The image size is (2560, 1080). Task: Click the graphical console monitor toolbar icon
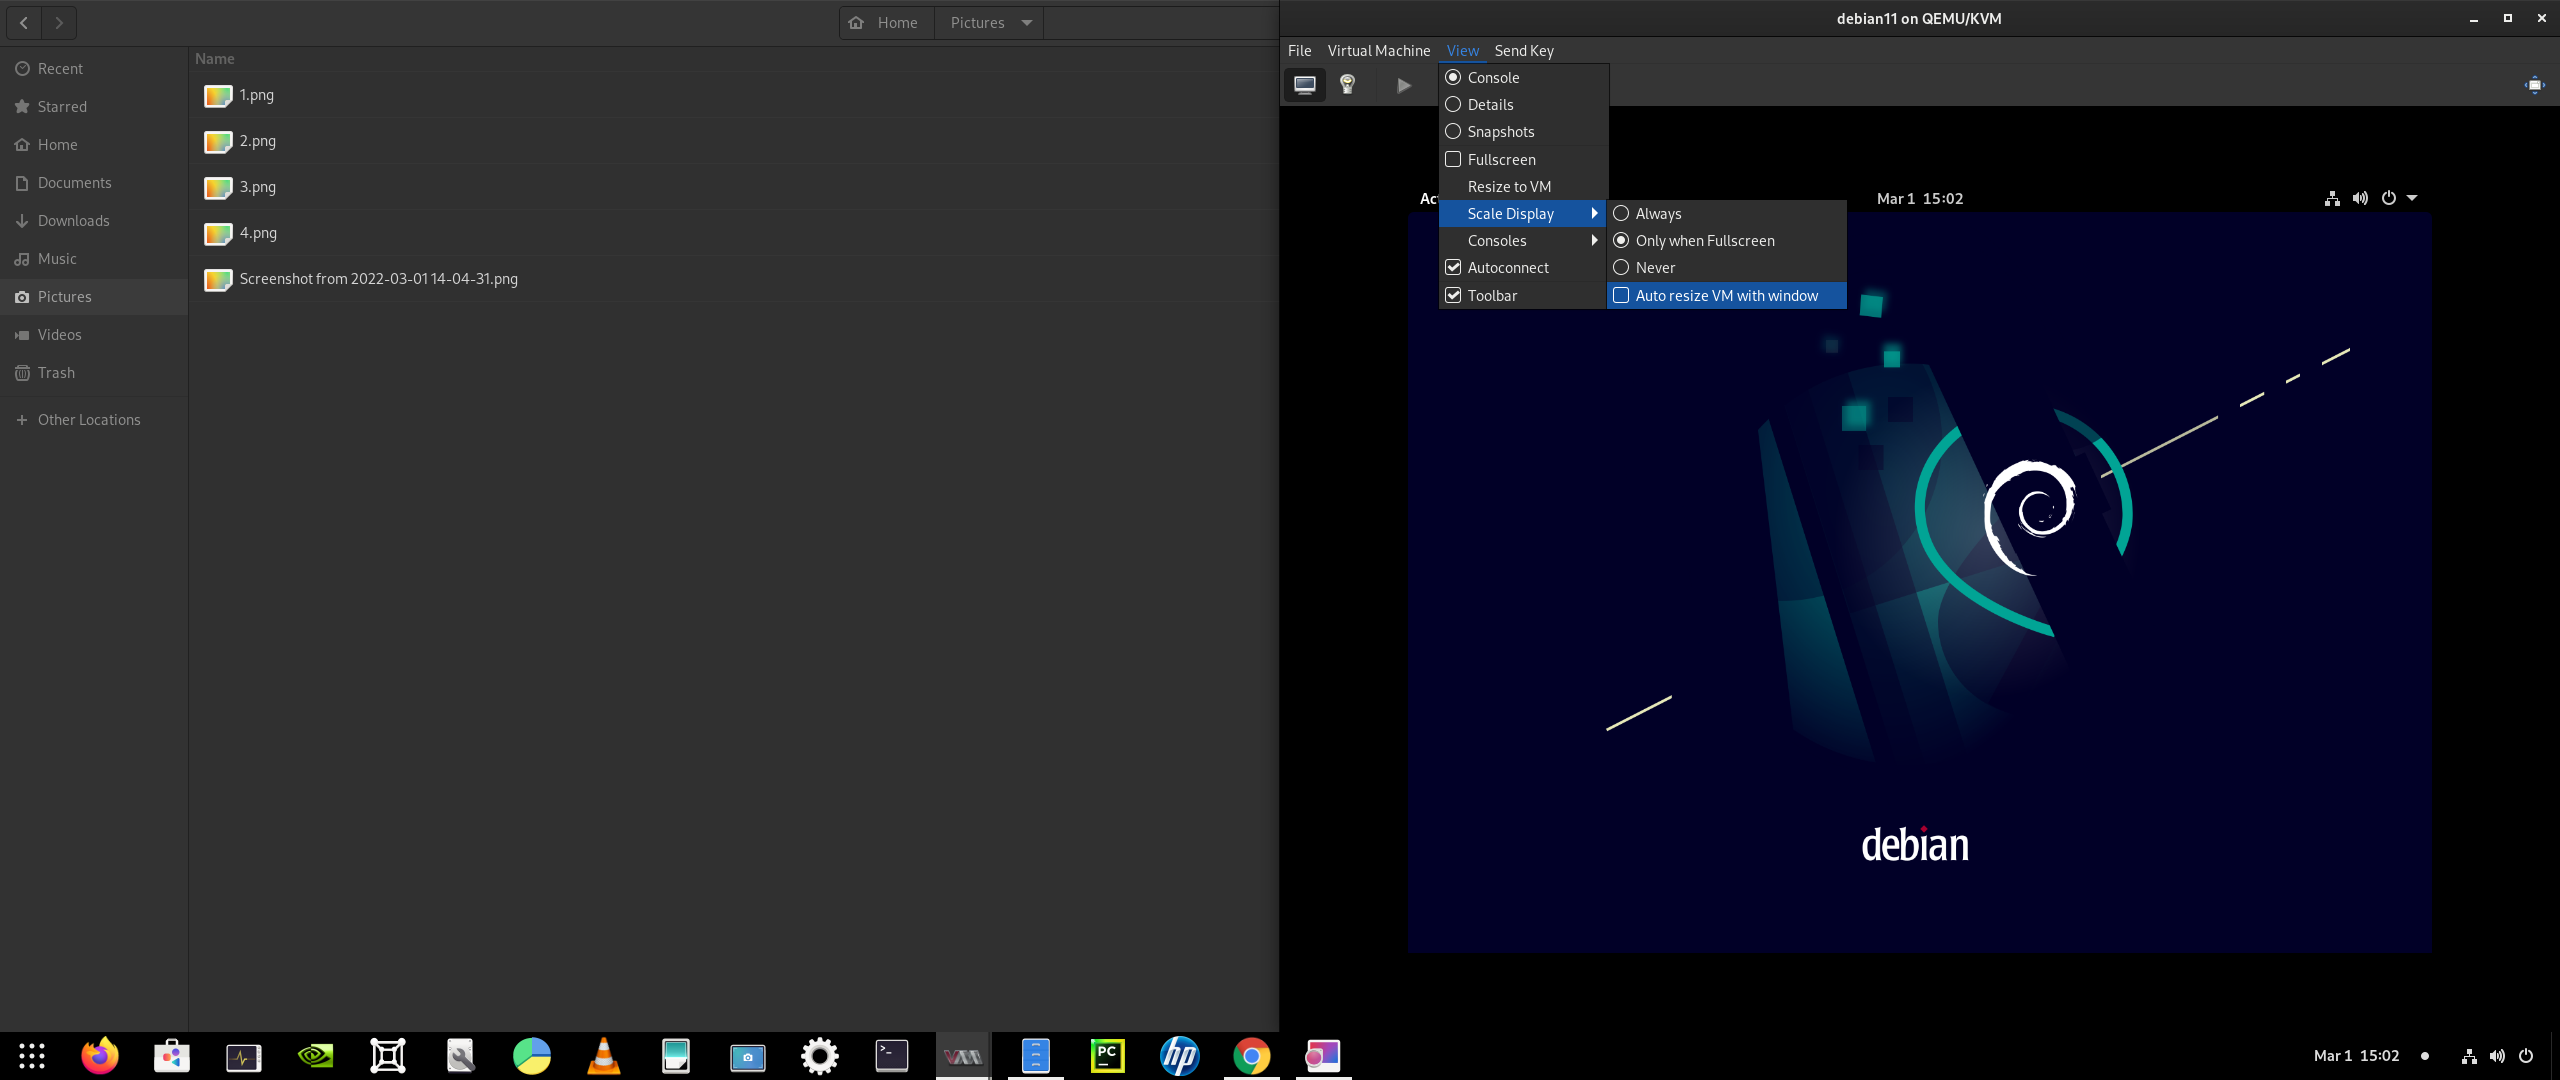(1304, 85)
